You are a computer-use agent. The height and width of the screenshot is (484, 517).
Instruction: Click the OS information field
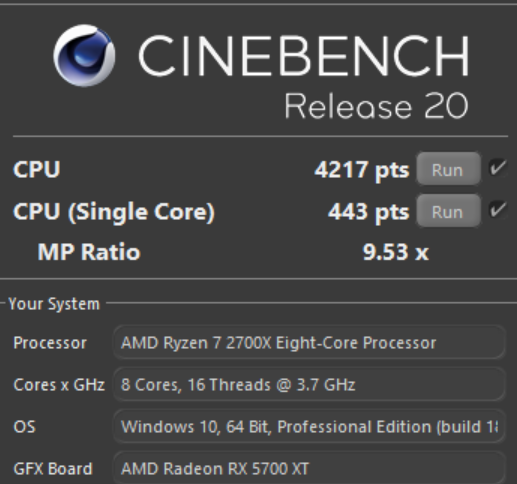click(x=310, y=426)
